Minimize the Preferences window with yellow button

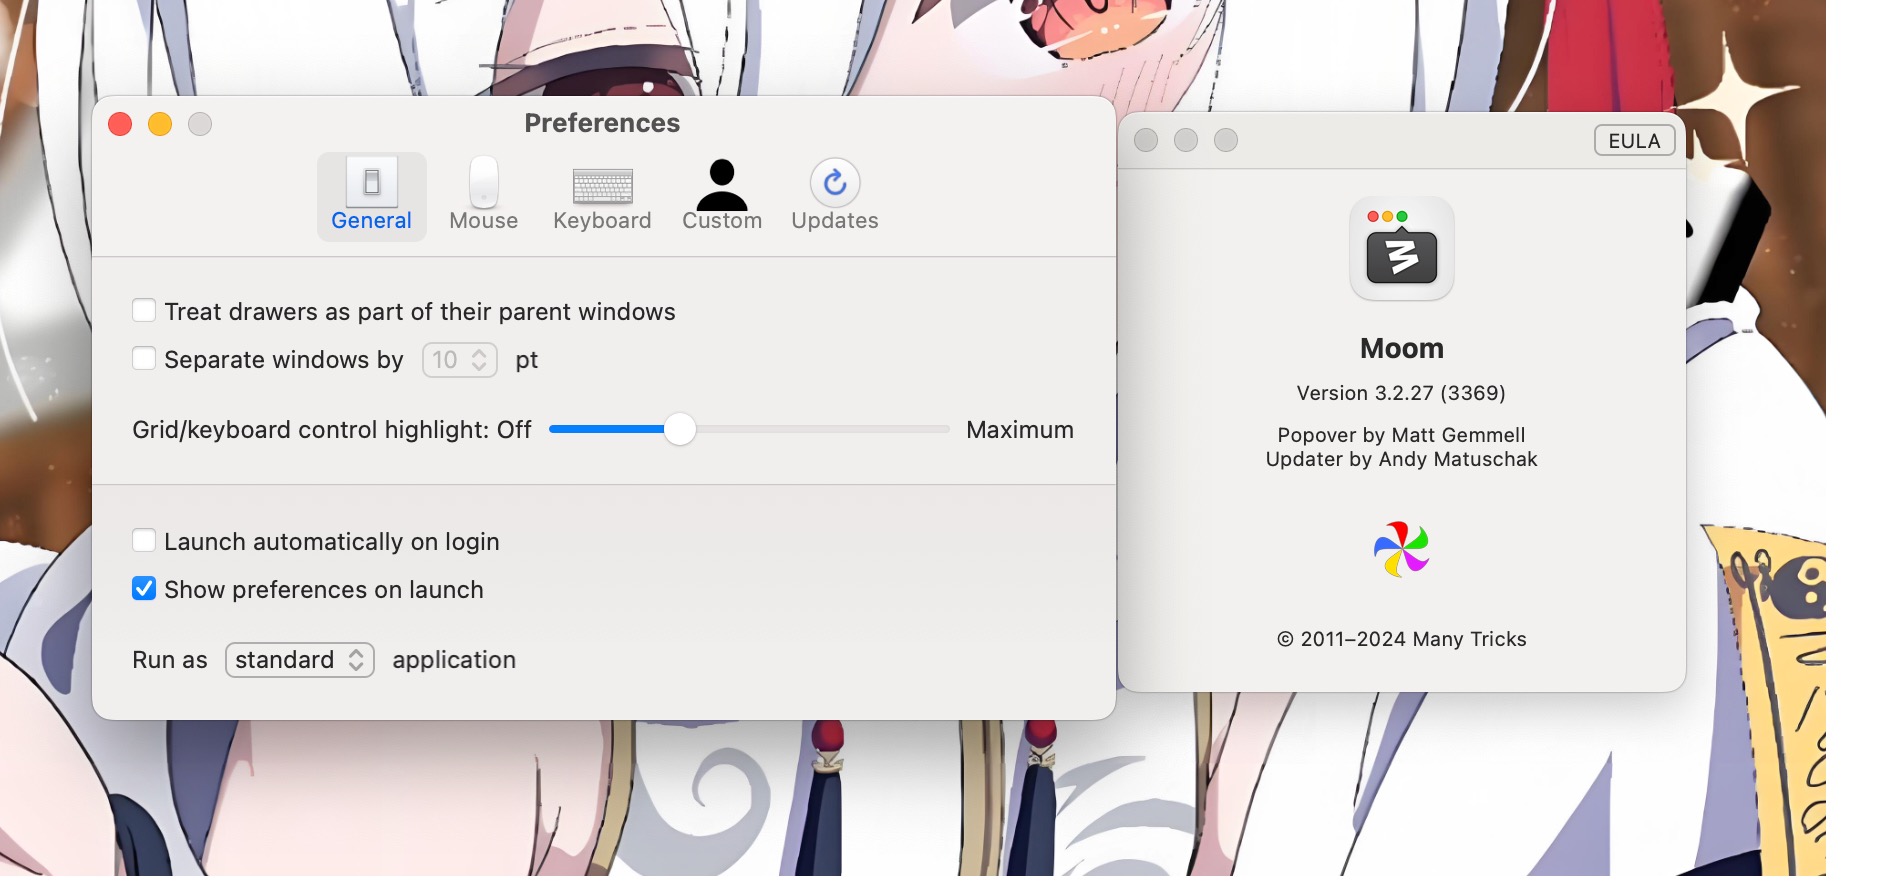point(160,124)
